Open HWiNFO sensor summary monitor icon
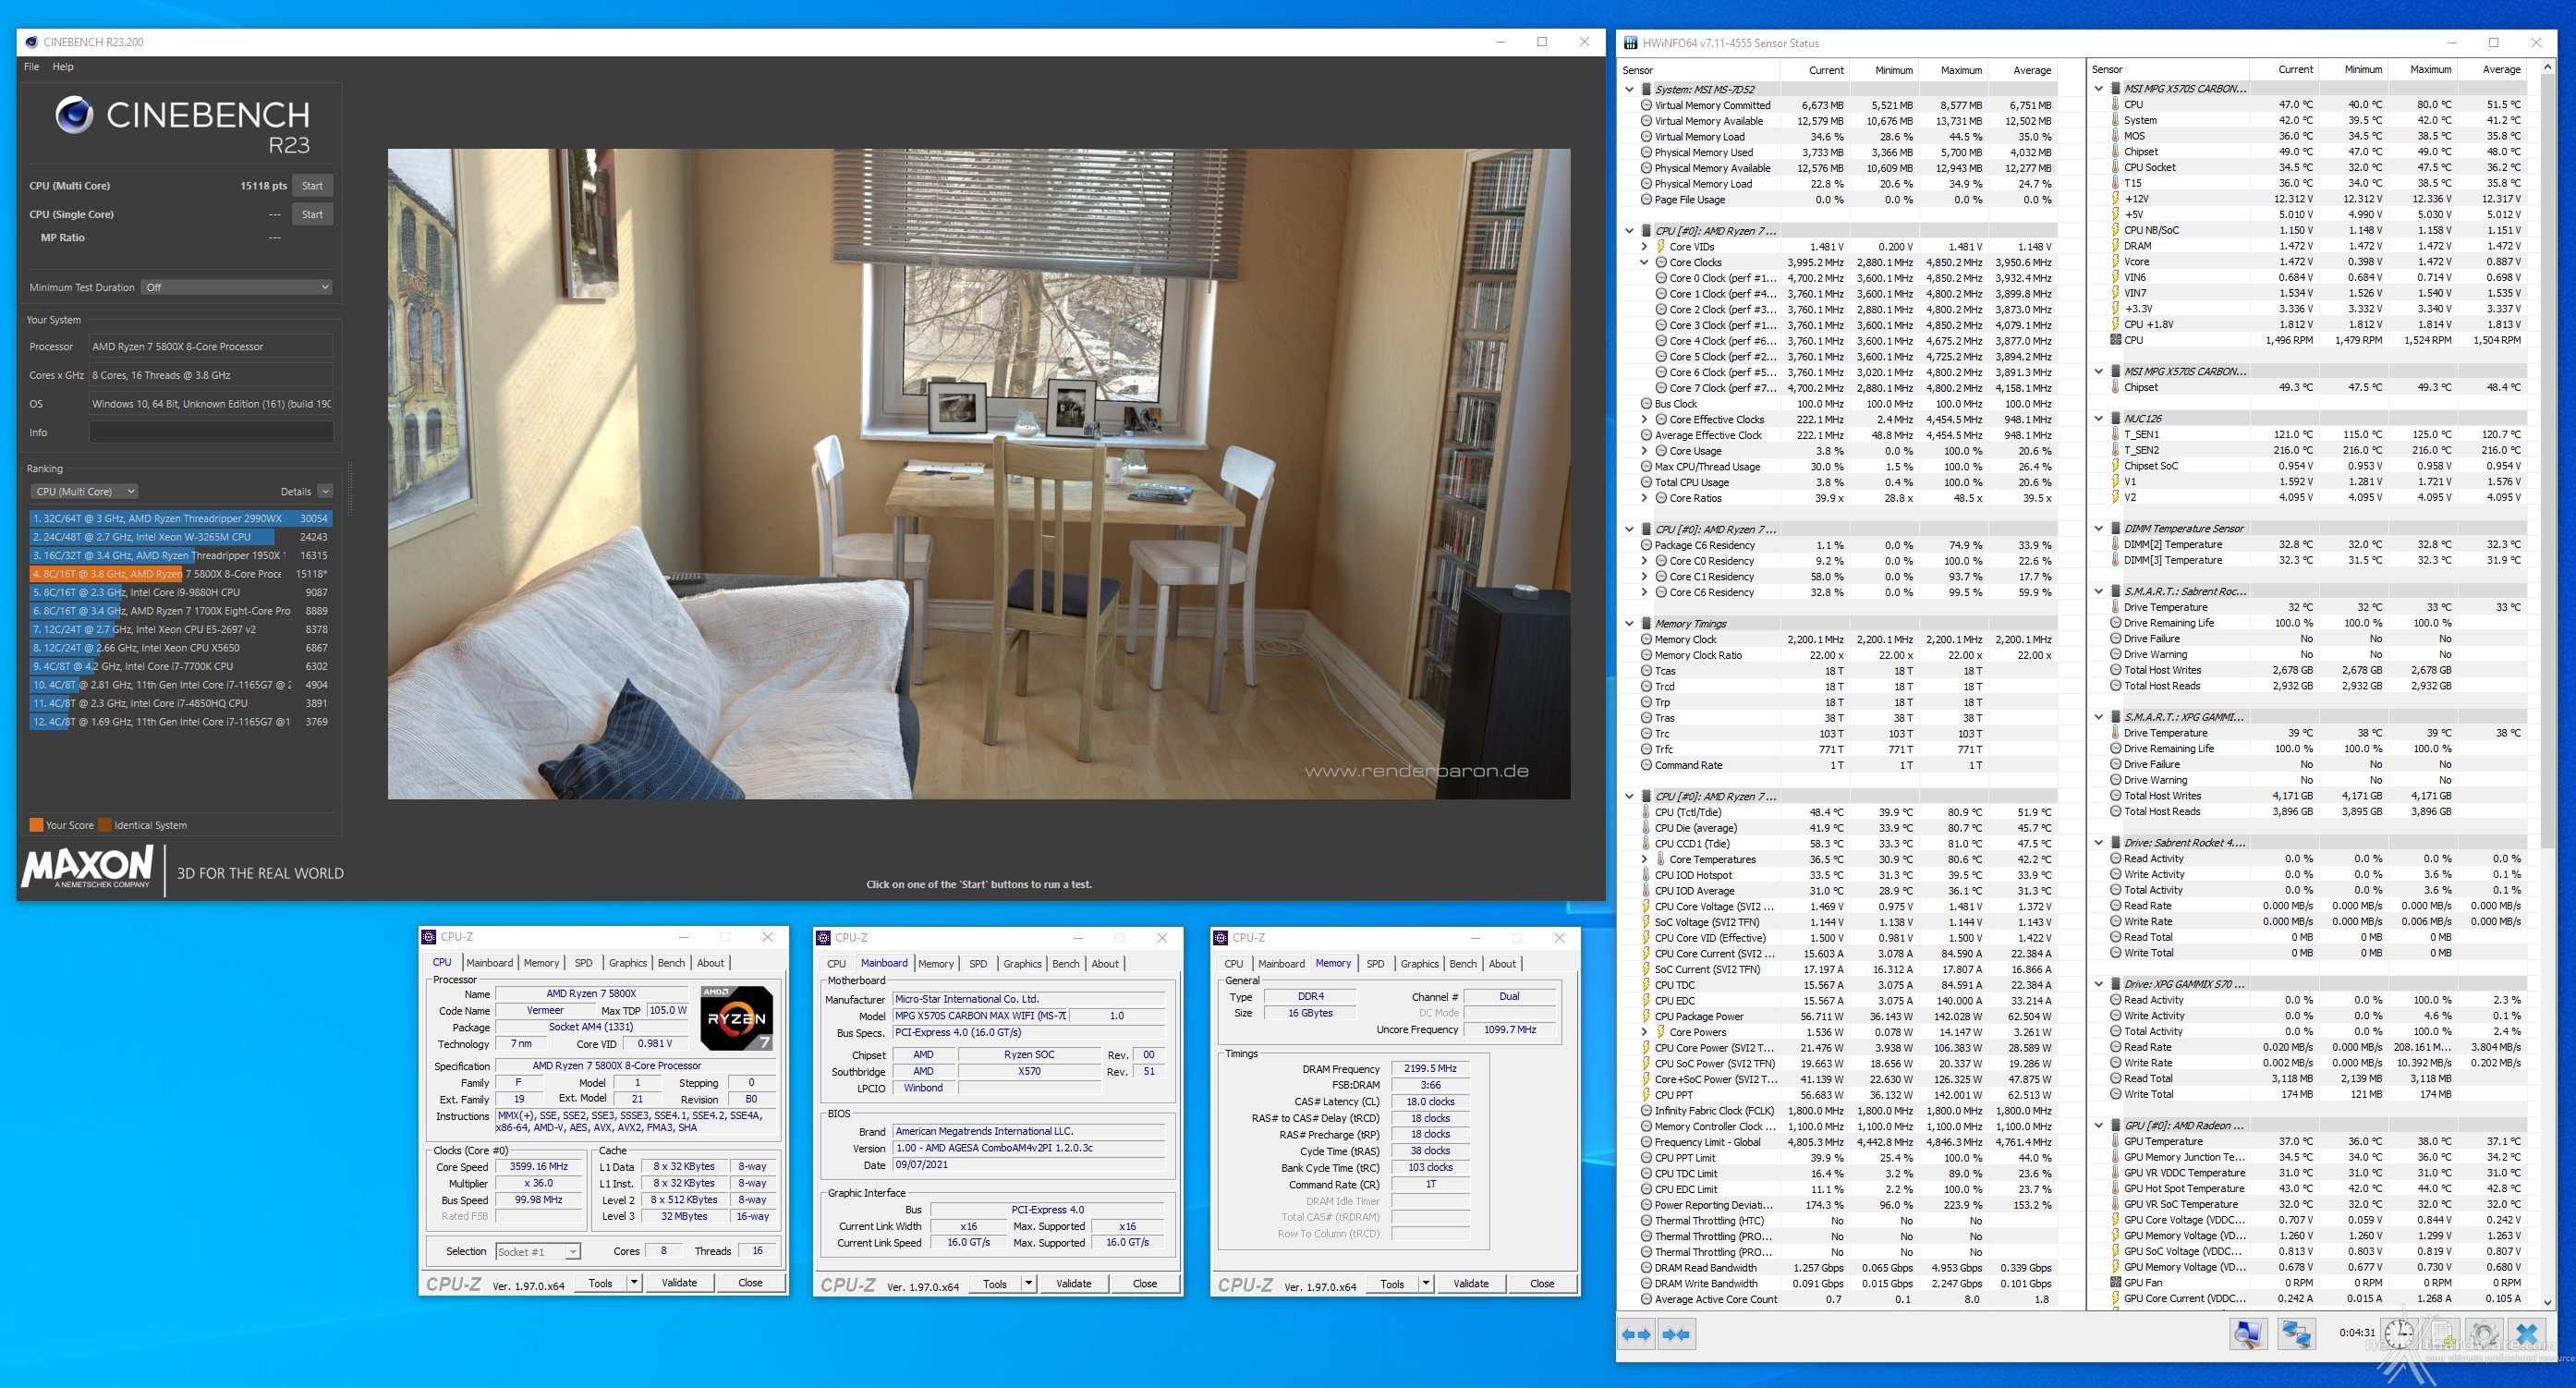 pos(2247,1334)
